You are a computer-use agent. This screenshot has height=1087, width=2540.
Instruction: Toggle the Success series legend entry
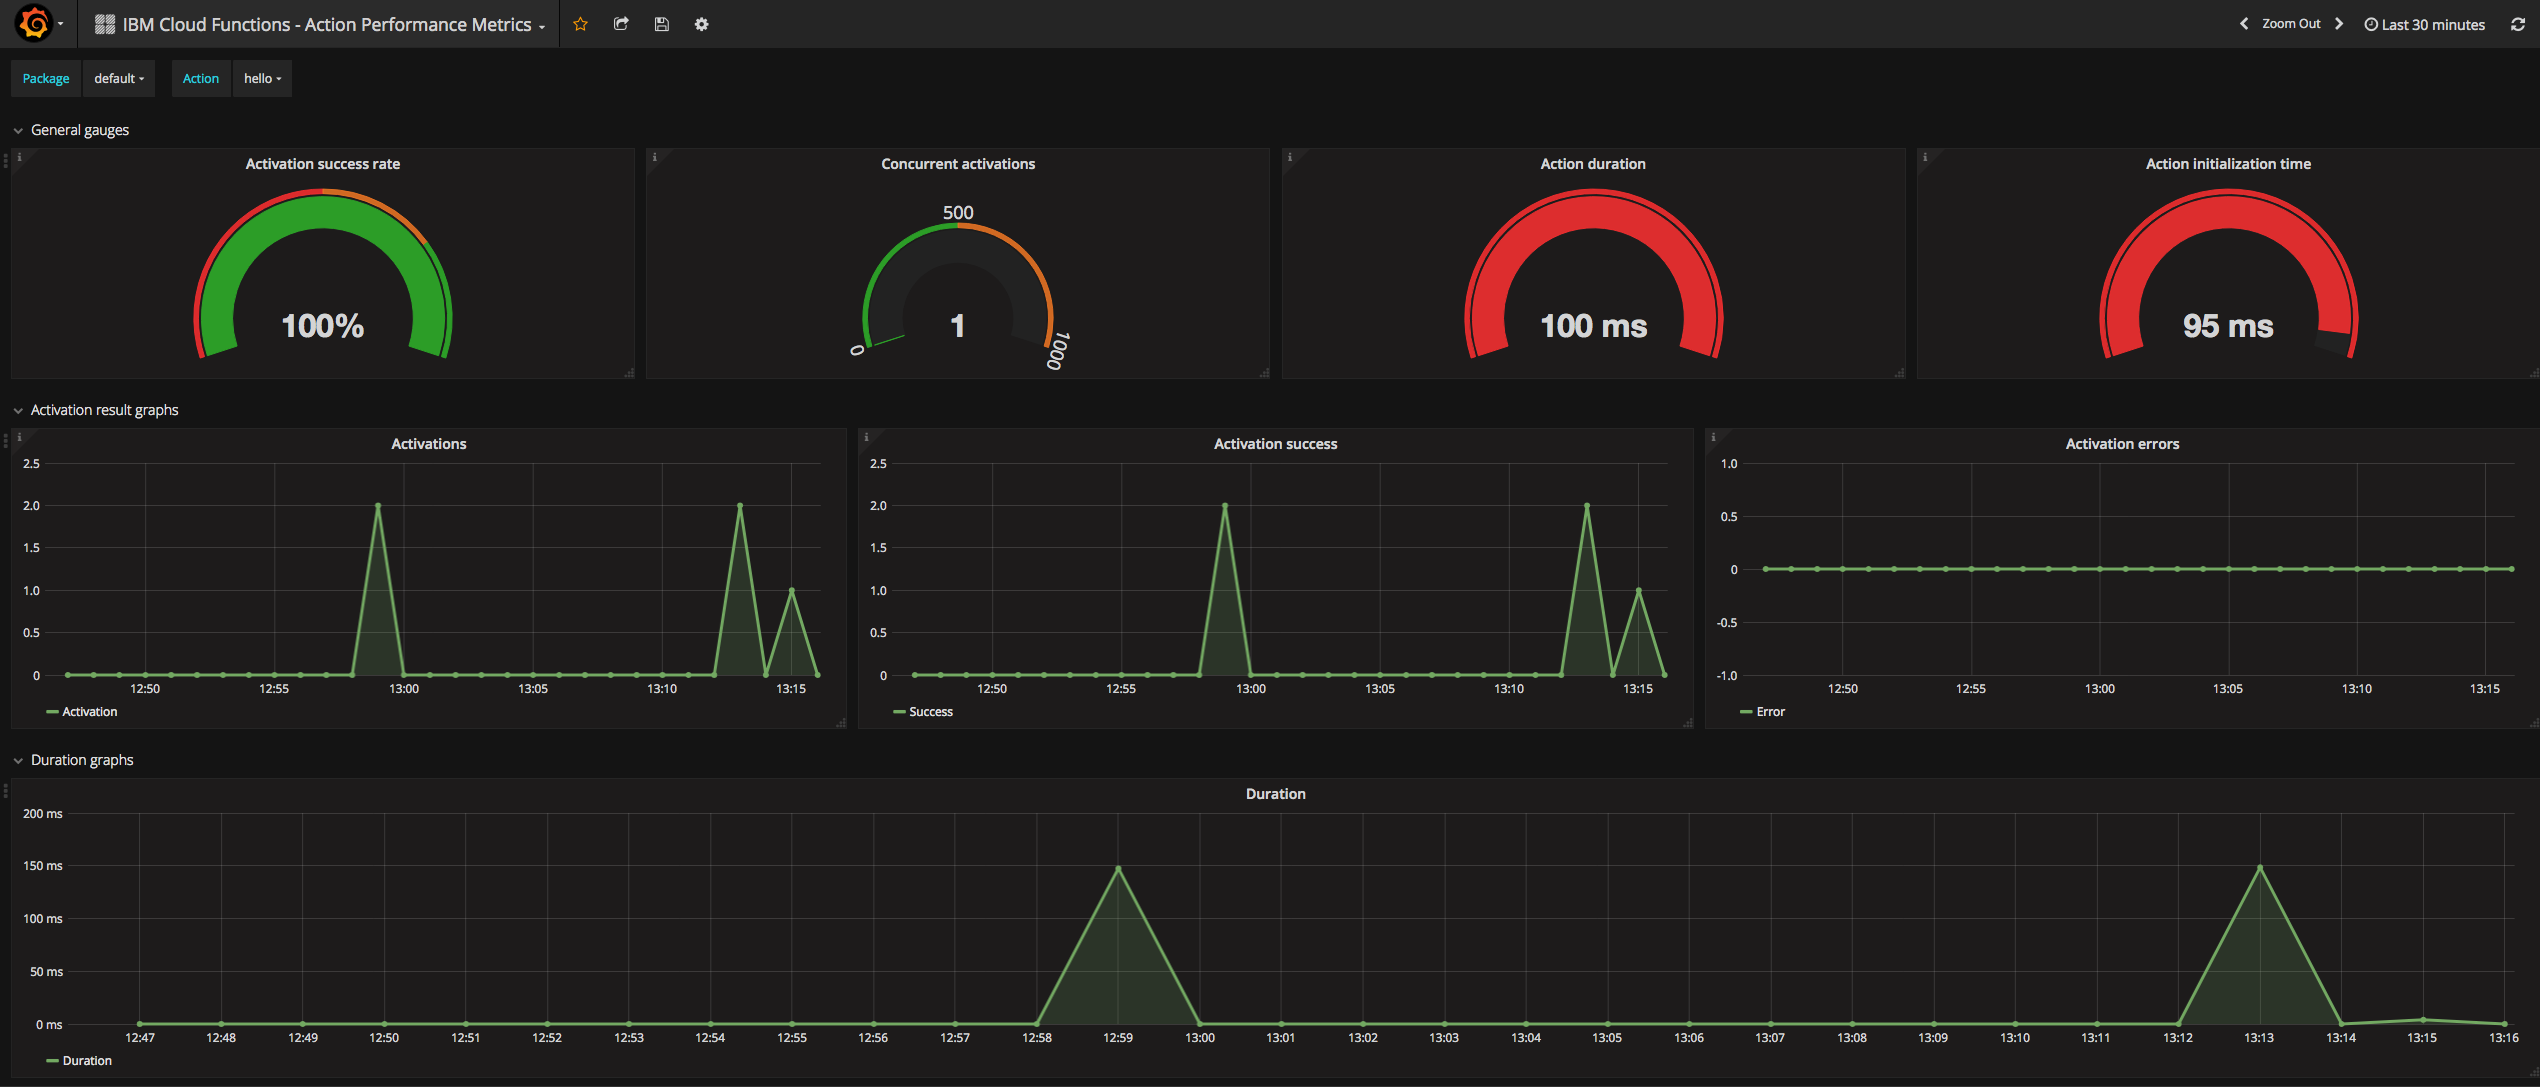[930, 712]
